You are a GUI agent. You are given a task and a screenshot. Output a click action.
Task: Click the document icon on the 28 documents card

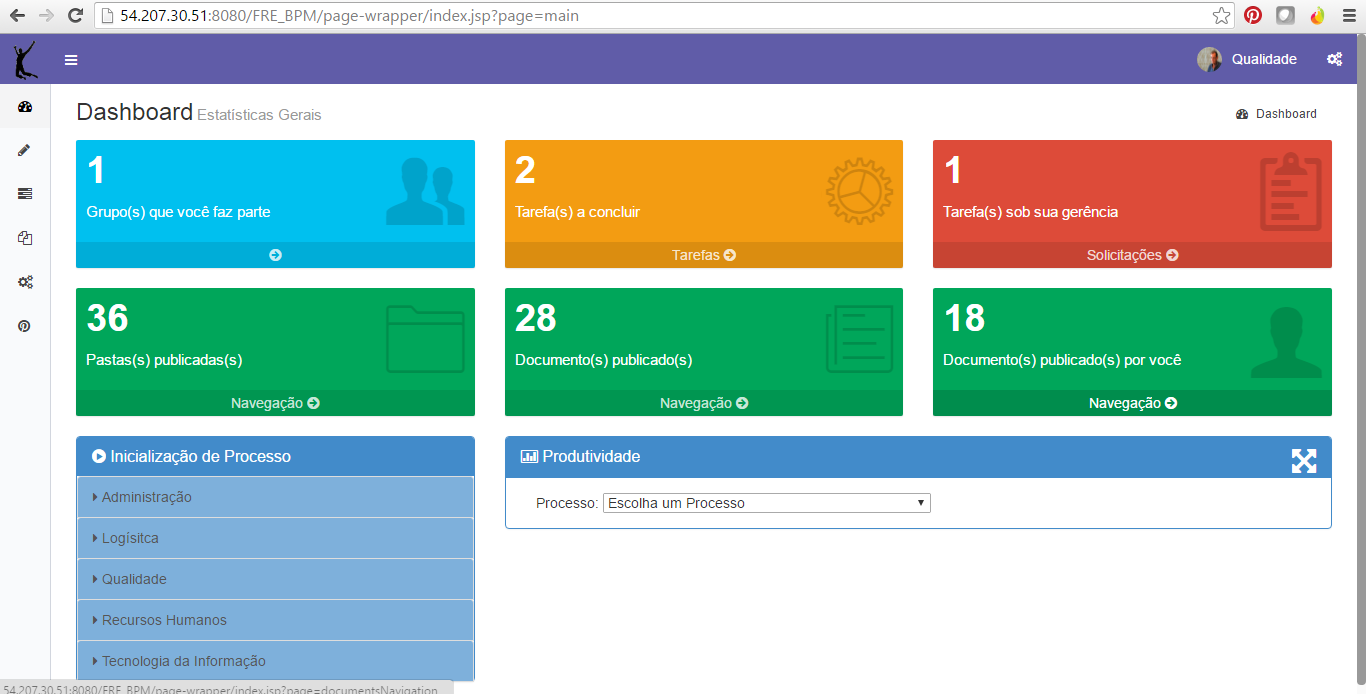click(859, 339)
